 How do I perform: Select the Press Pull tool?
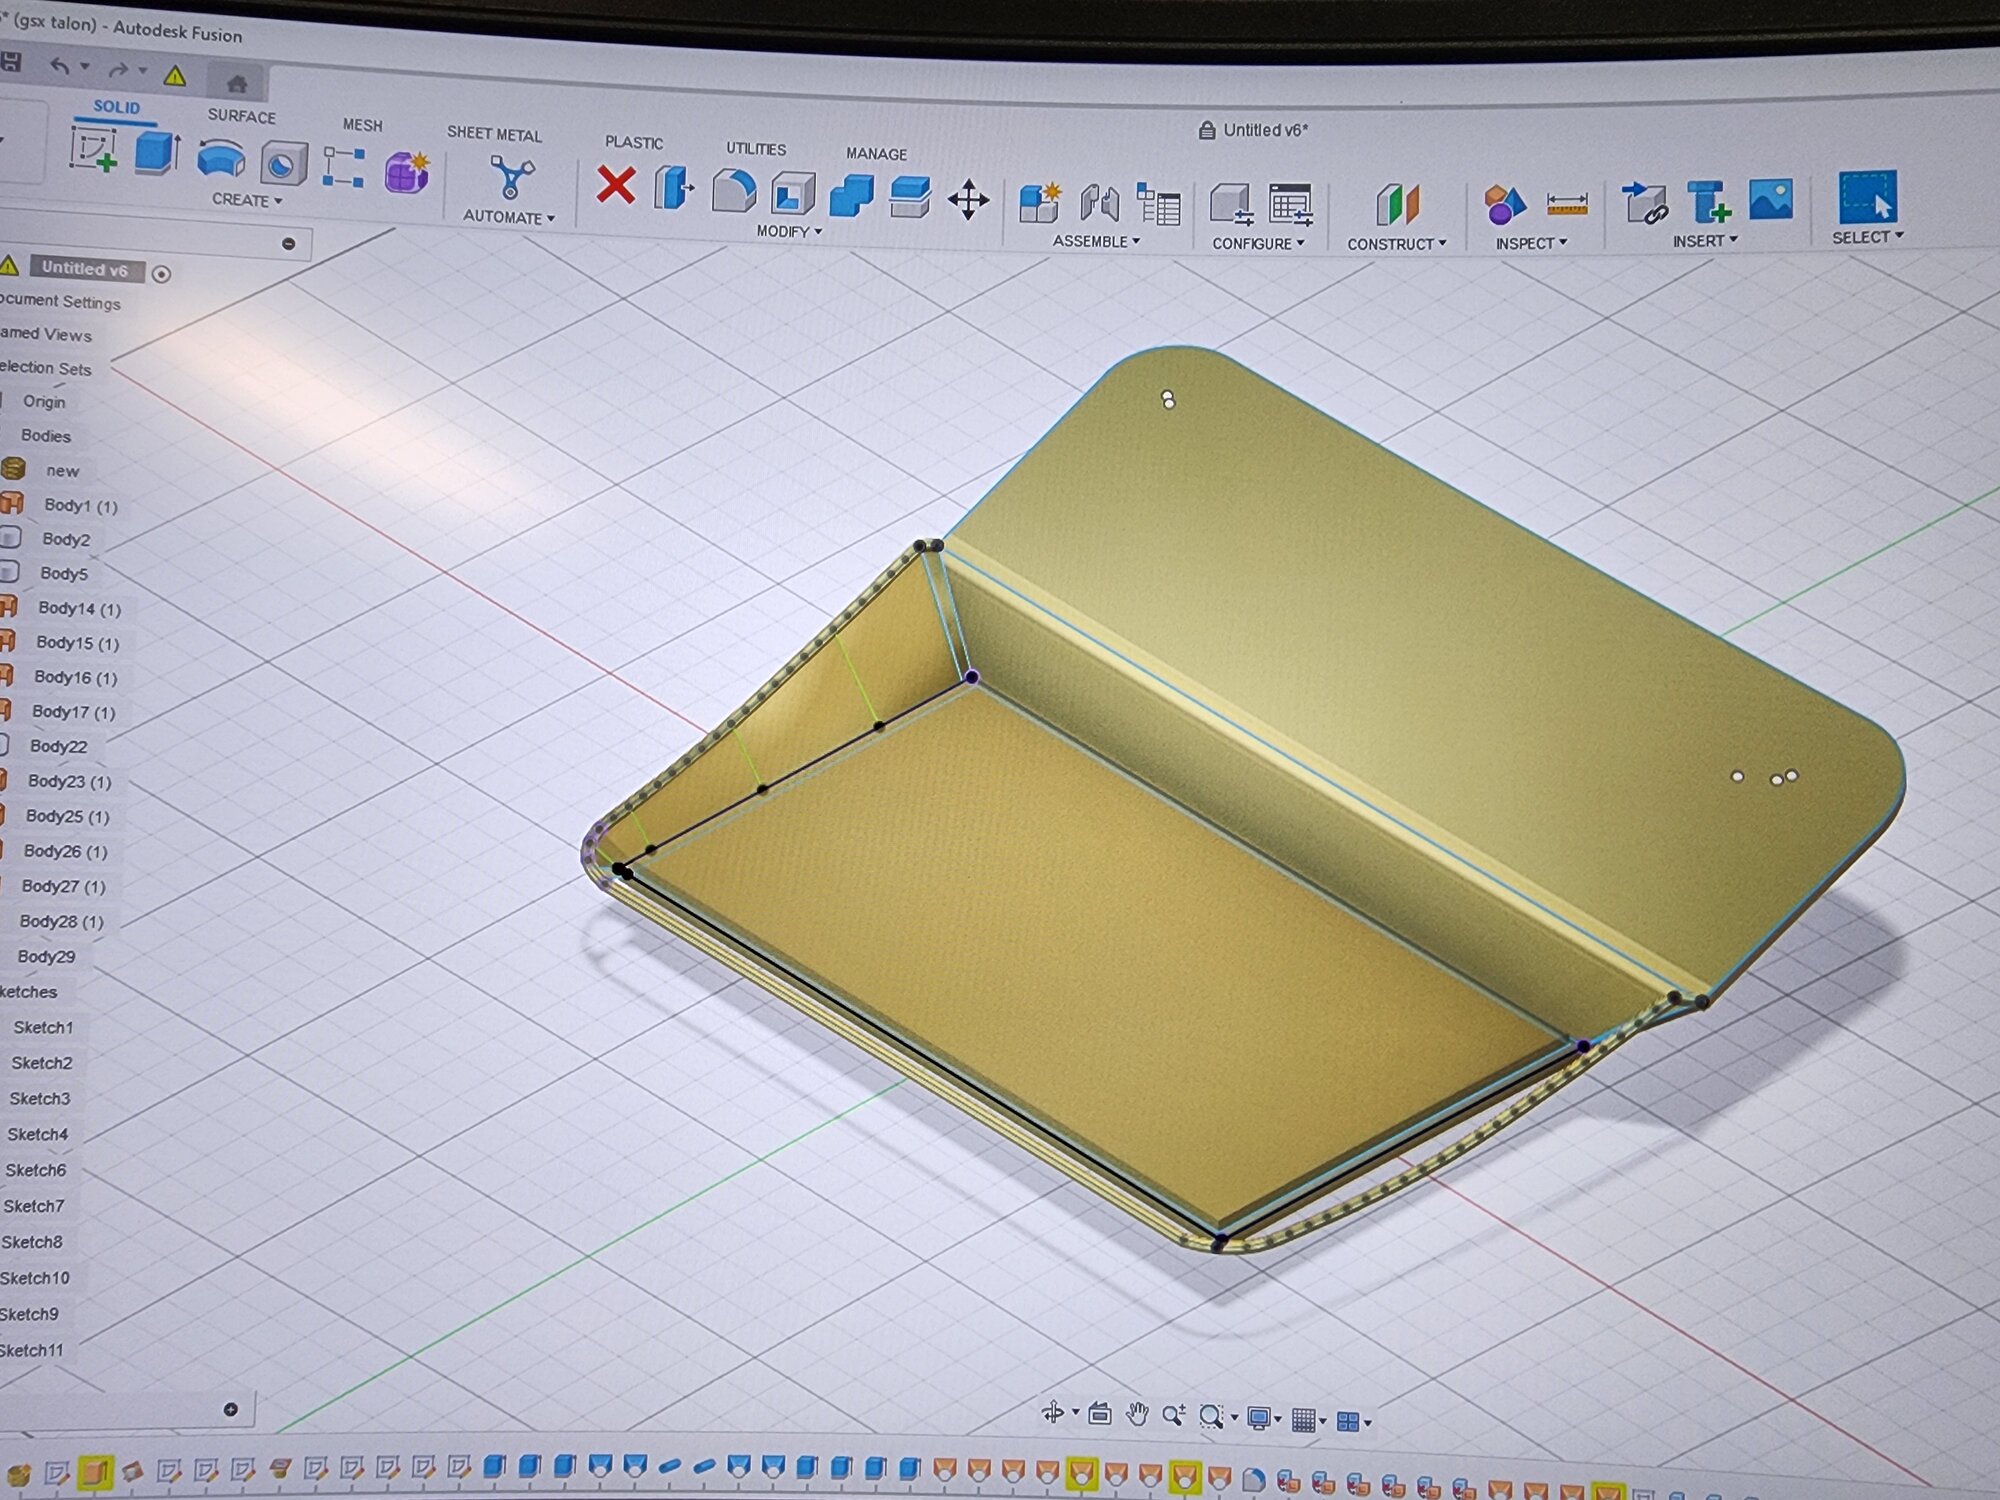673,188
